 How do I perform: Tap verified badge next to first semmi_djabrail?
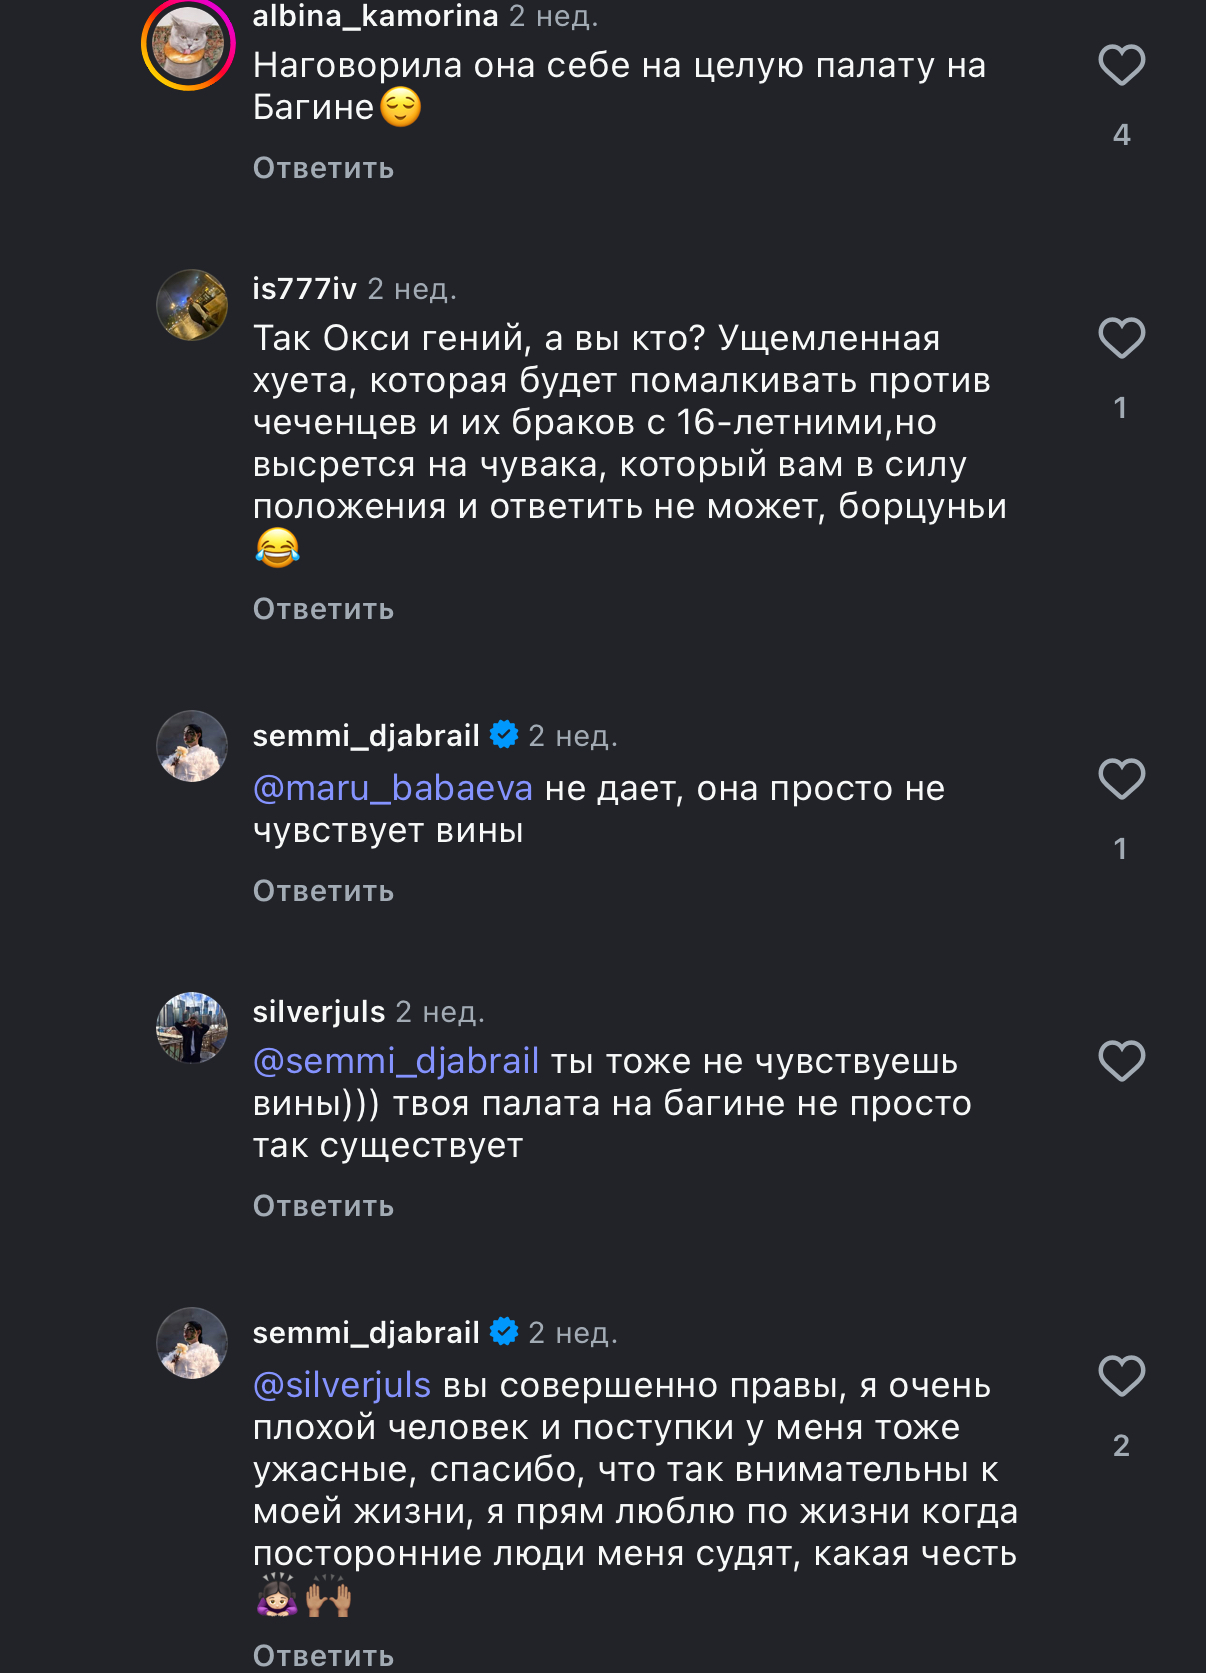coord(504,735)
